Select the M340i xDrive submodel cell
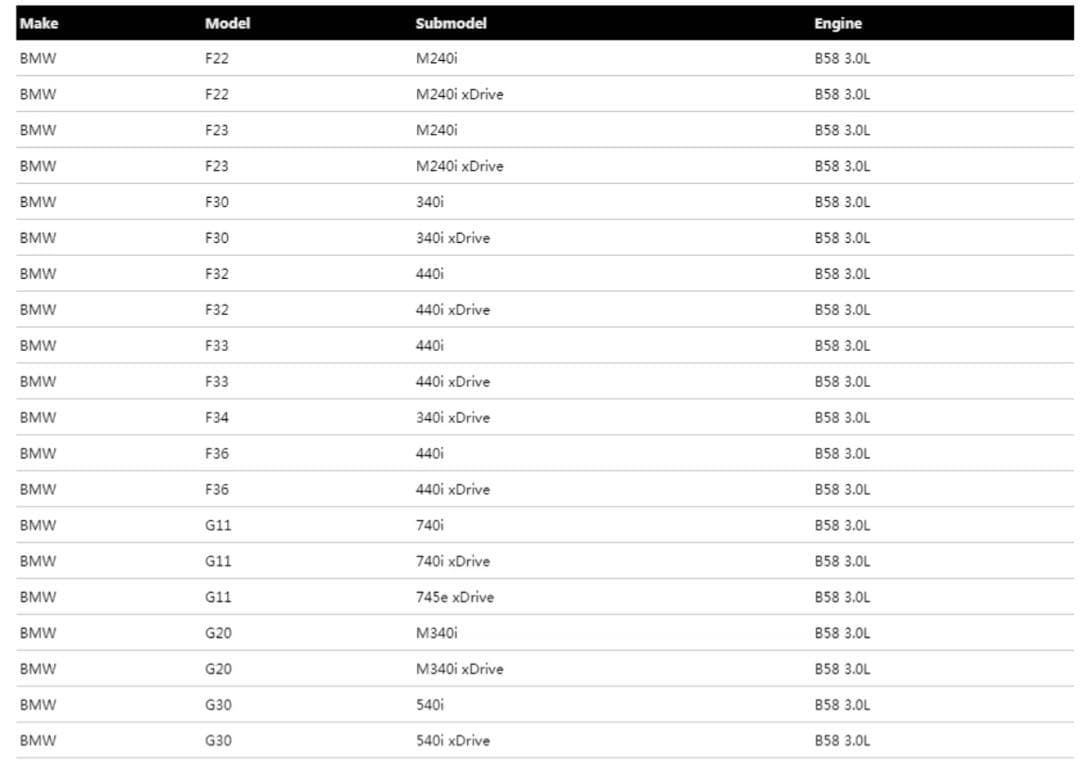The image size is (1080, 774). 459,669
